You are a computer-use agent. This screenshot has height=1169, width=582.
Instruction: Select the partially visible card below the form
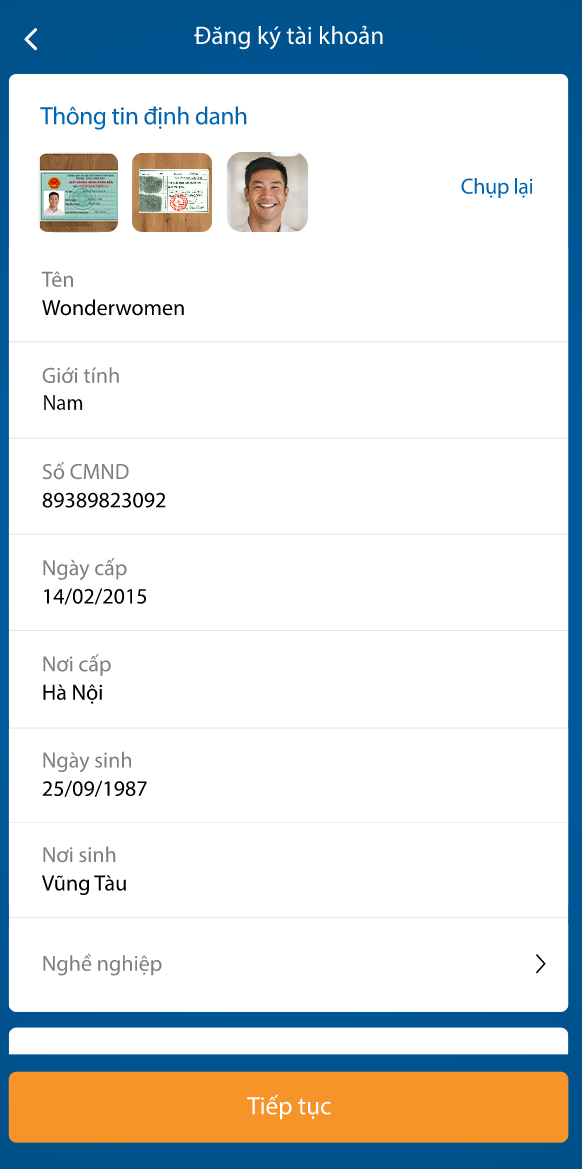coord(290,1043)
